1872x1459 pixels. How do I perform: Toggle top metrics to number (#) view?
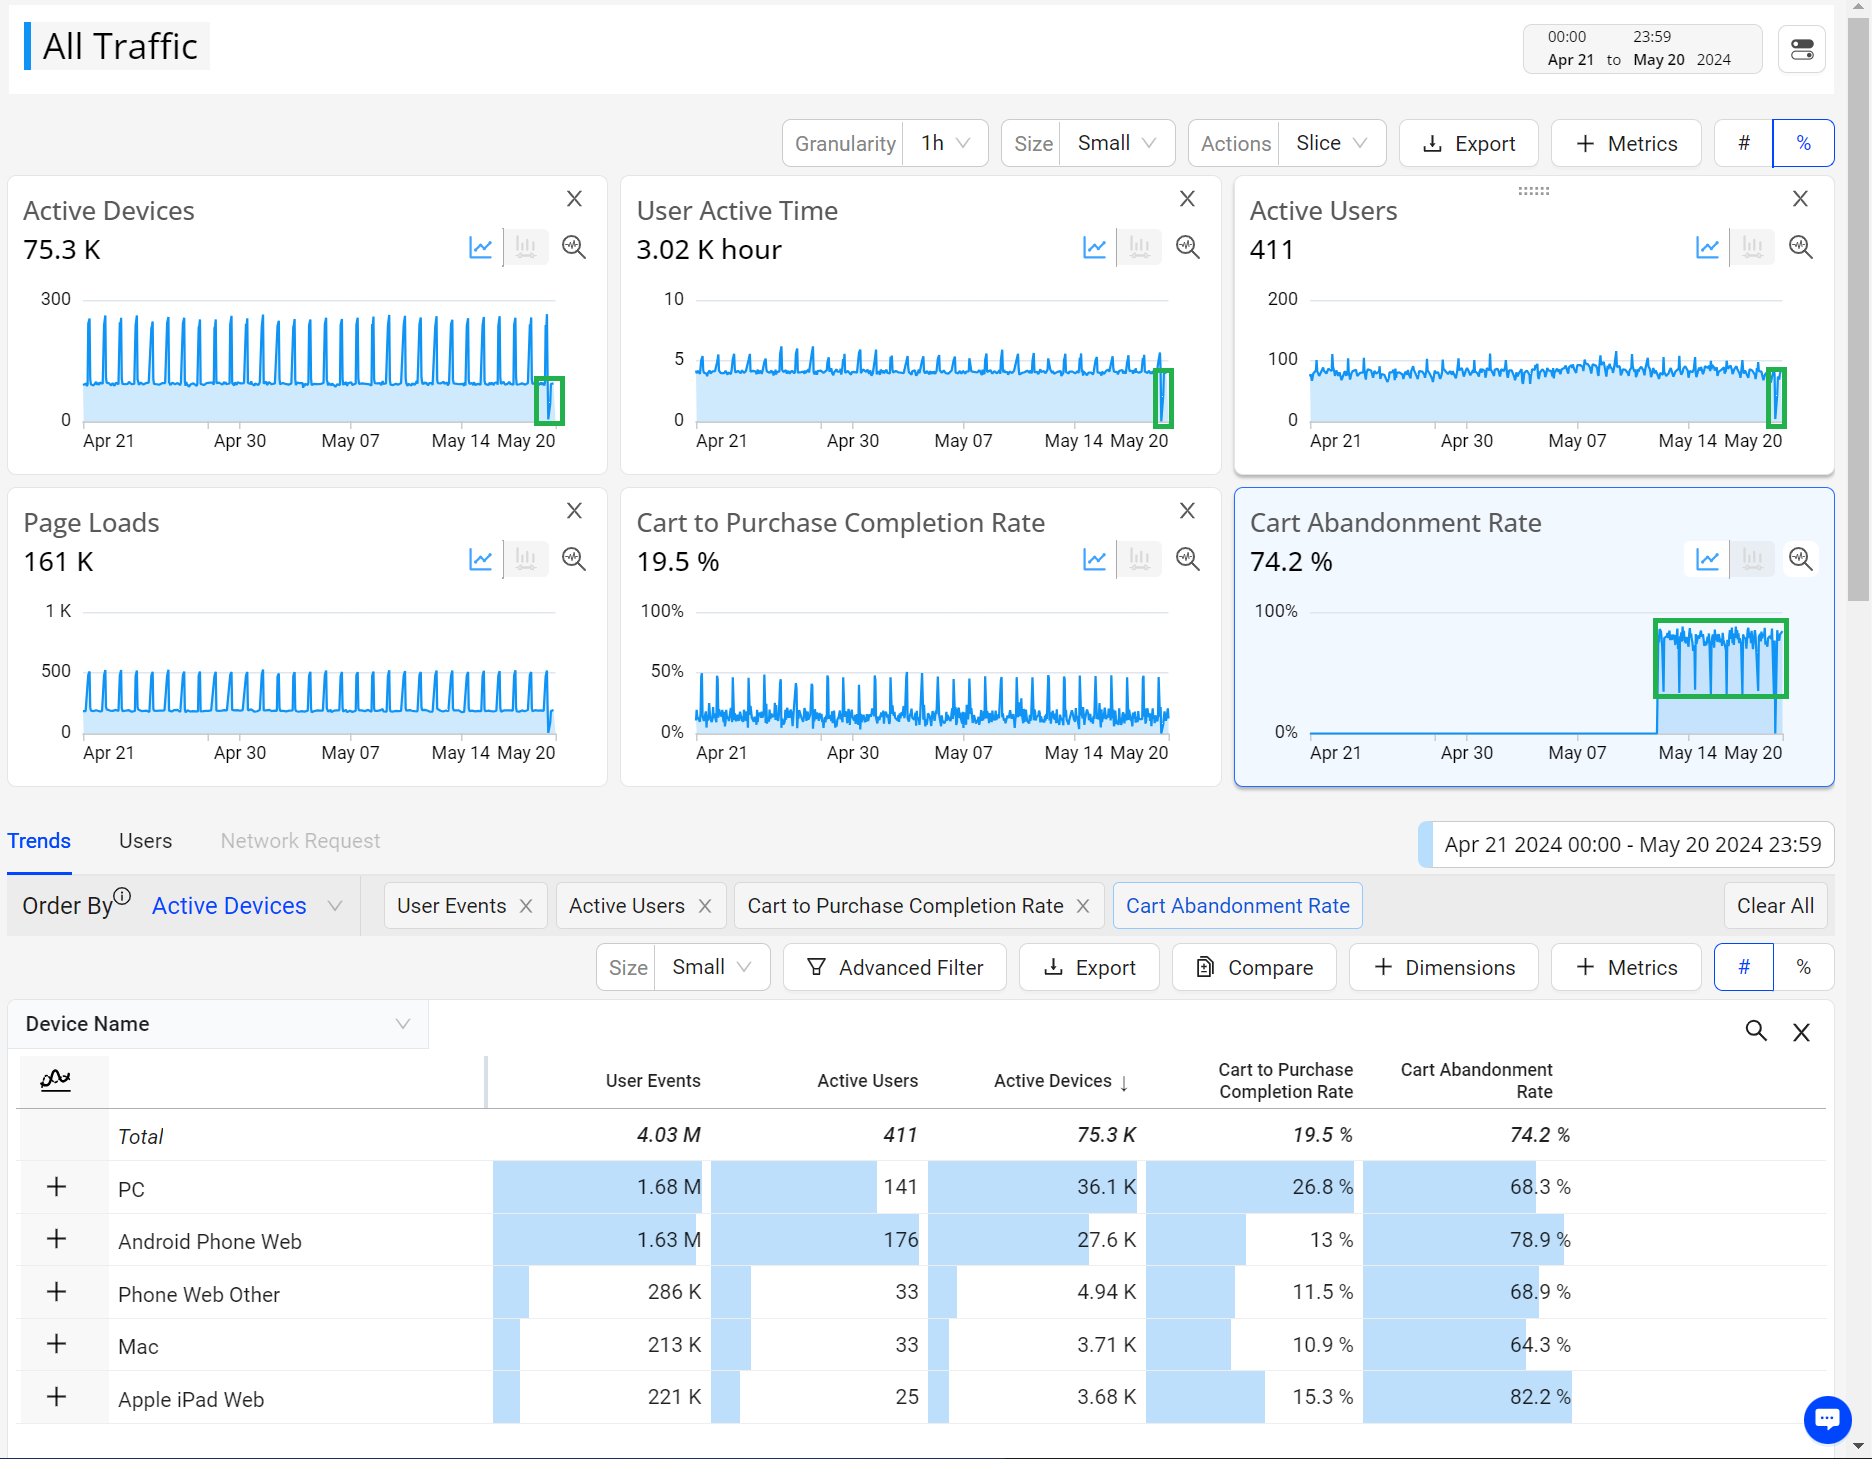pos(1743,143)
